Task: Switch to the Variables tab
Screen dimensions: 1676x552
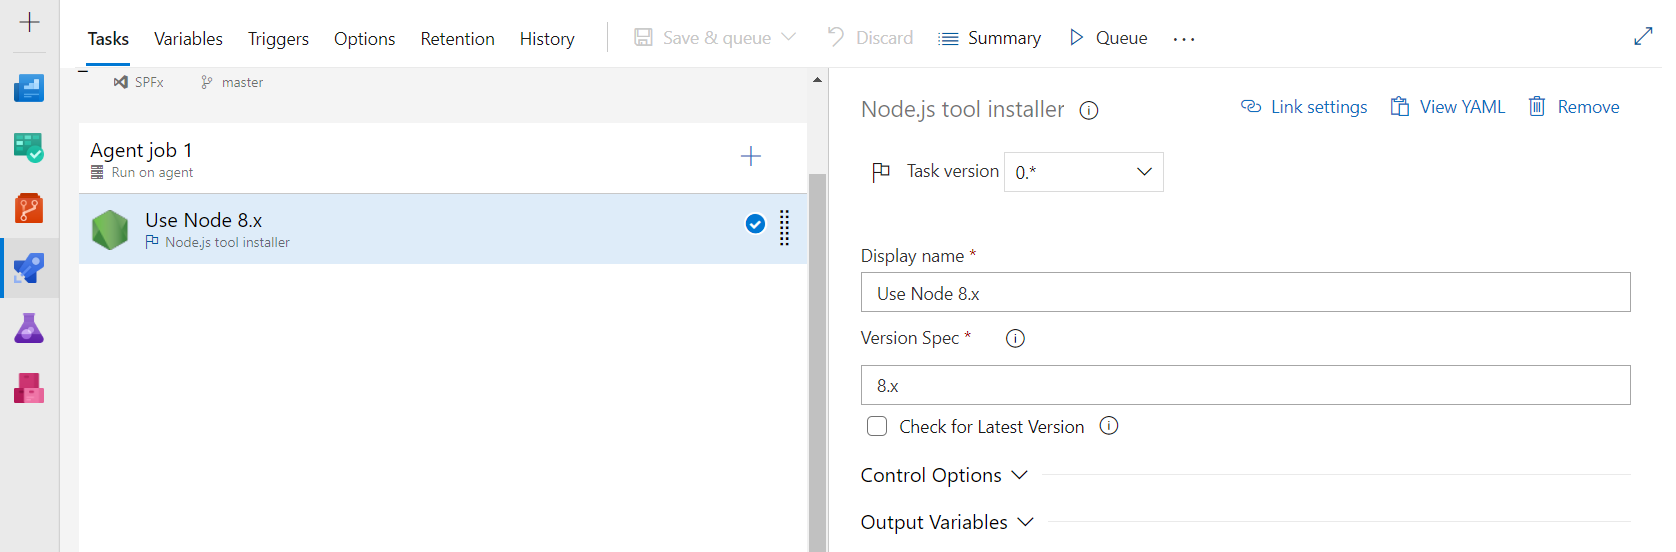Action: 188,39
